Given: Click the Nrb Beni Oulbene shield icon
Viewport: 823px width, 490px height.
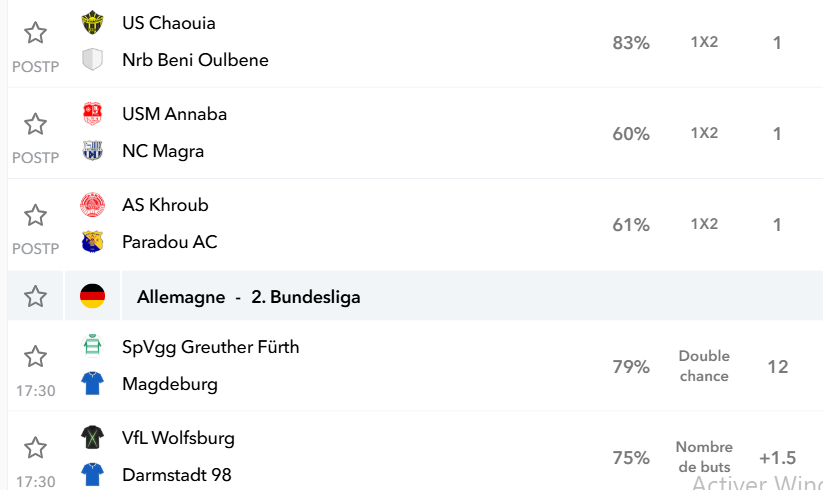Looking at the screenshot, I should coord(92,59).
